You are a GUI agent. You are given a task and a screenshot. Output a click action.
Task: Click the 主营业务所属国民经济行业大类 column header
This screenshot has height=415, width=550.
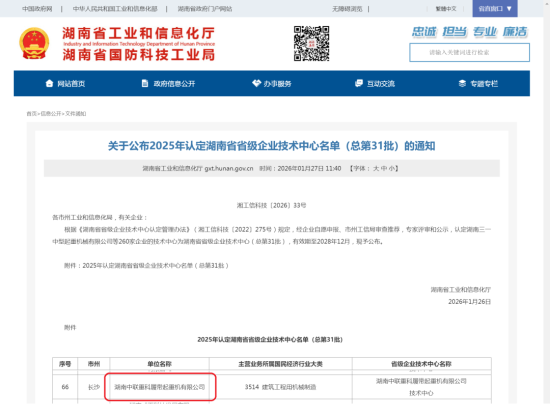[281, 364]
